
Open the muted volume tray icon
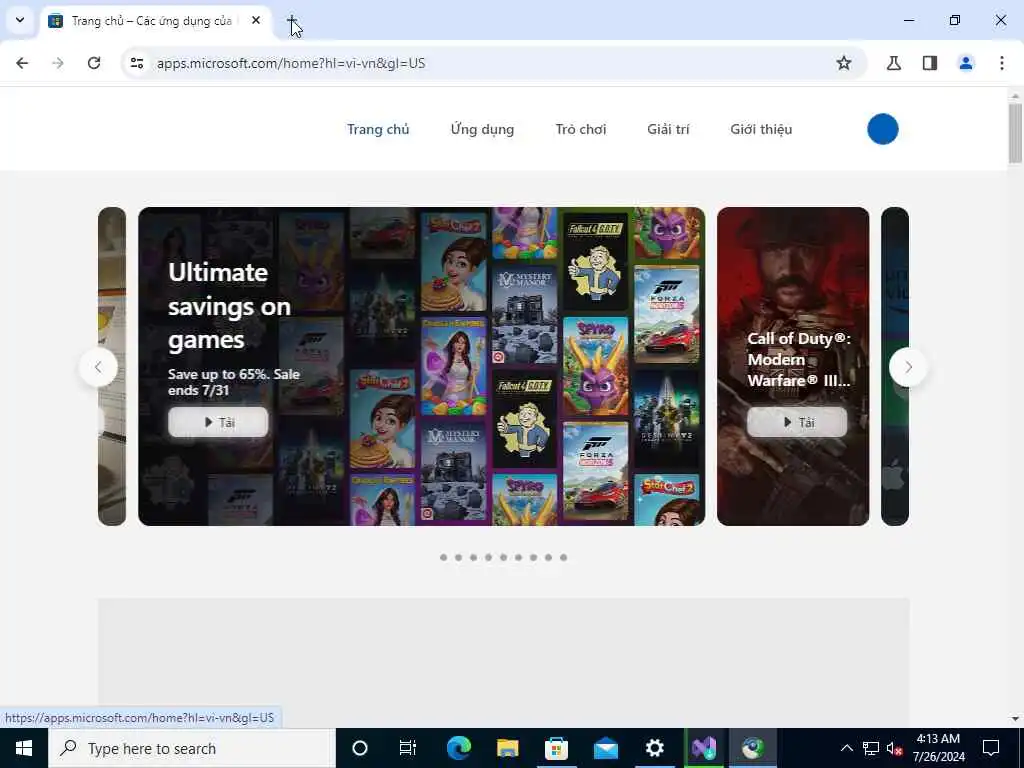pyautogui.click(x=894, y=748)
